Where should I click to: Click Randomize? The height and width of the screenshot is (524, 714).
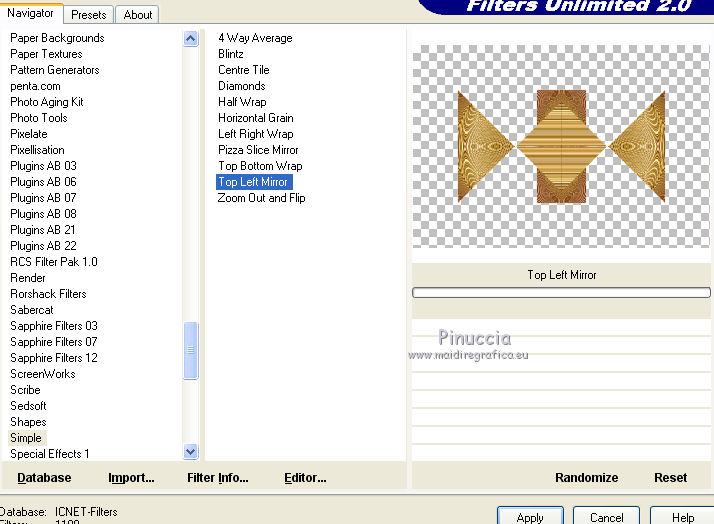pos(586,478)
